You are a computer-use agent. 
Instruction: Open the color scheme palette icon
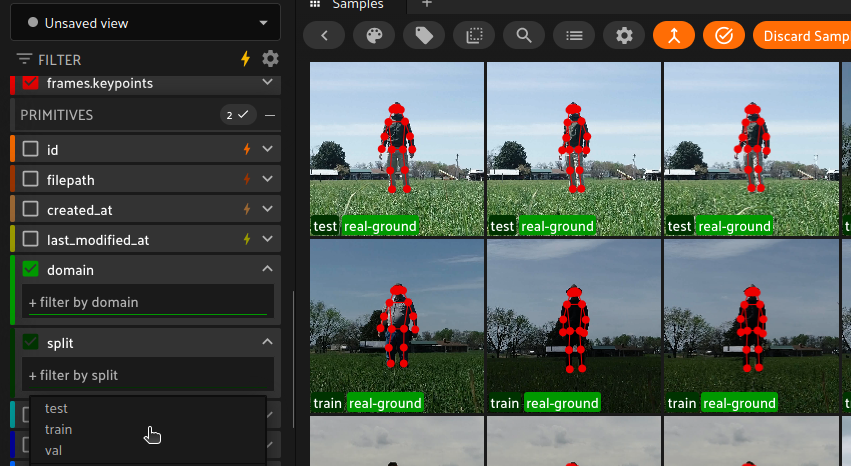click(374, 36)
